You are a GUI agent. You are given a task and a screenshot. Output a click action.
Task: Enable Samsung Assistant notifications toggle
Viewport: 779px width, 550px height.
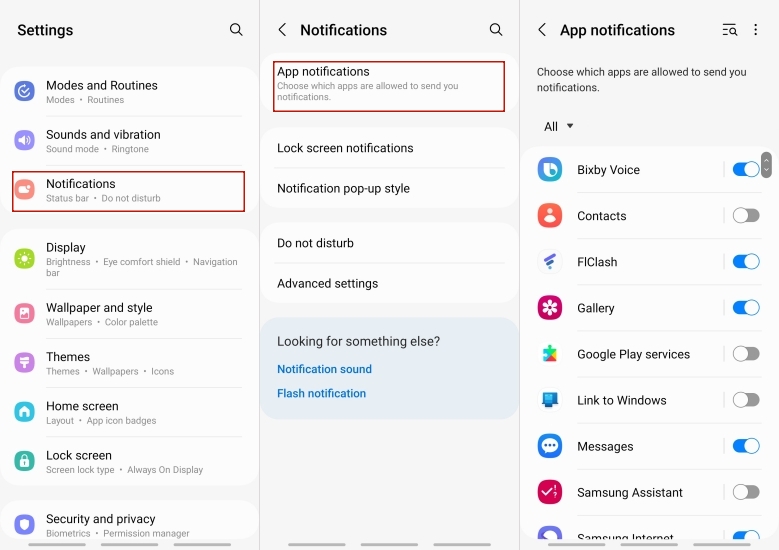(x=746, y=492)
